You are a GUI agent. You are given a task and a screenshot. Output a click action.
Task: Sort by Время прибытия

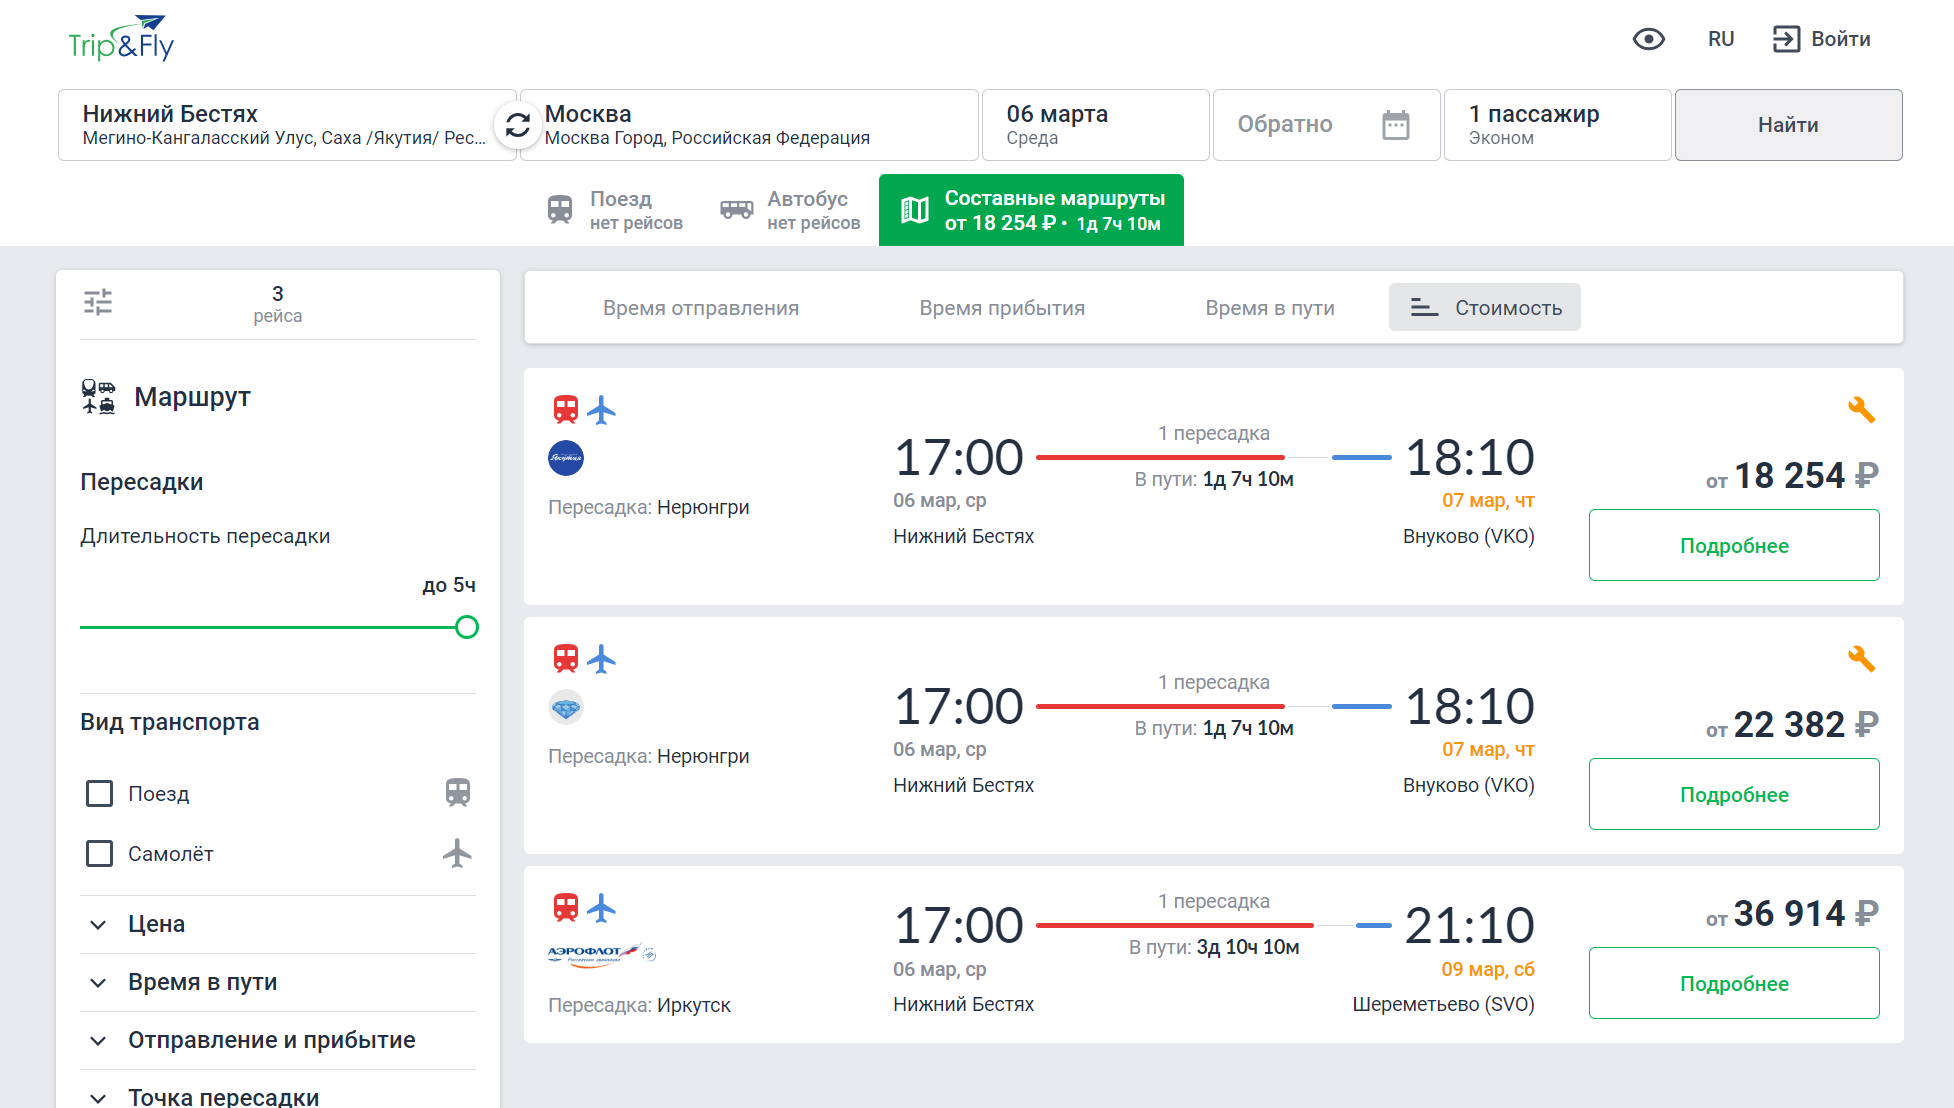pyautogui.click(x=1002, y=308)
